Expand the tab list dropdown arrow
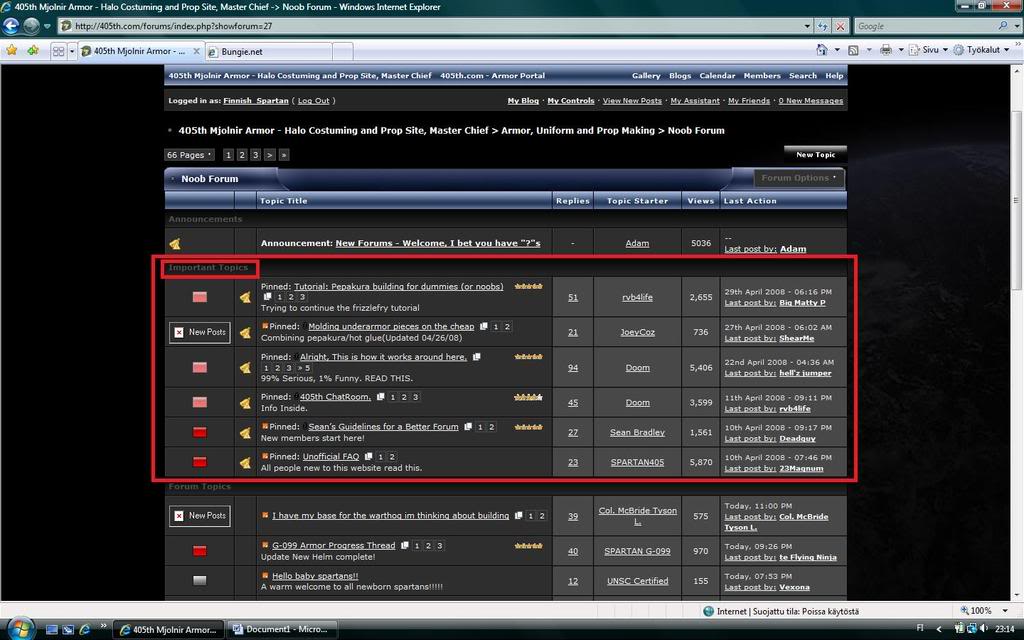Viewport: 1024px width, 640px height. point(72,51)
